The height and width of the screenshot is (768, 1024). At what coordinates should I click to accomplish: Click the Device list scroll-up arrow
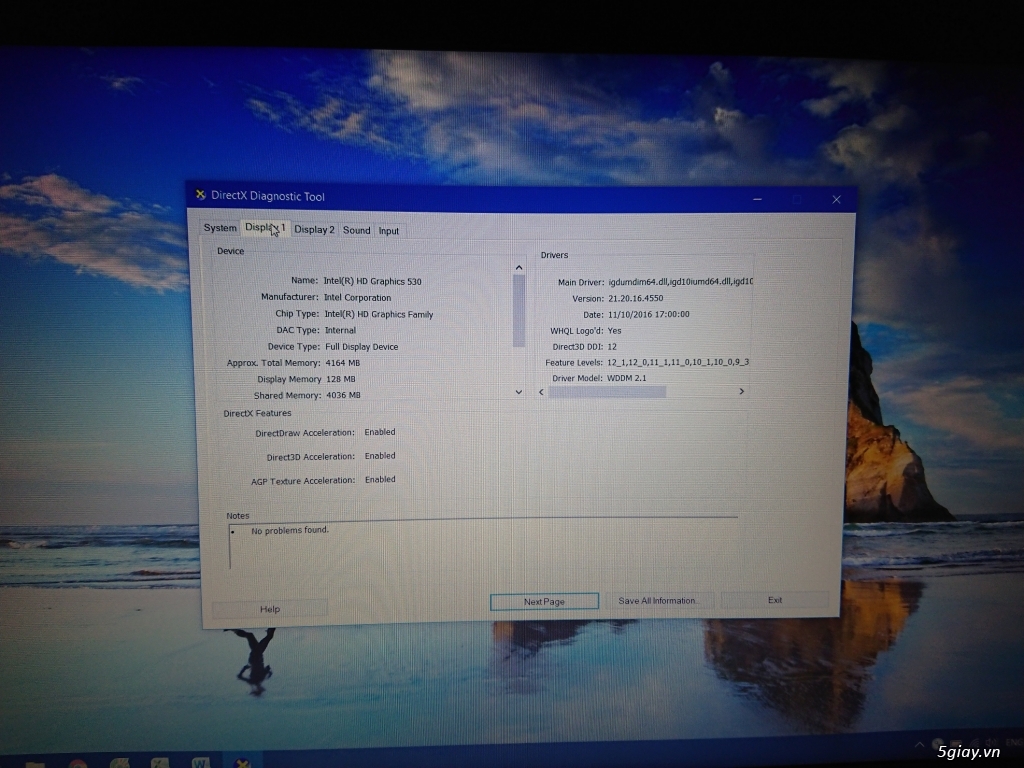pos(519,268)
